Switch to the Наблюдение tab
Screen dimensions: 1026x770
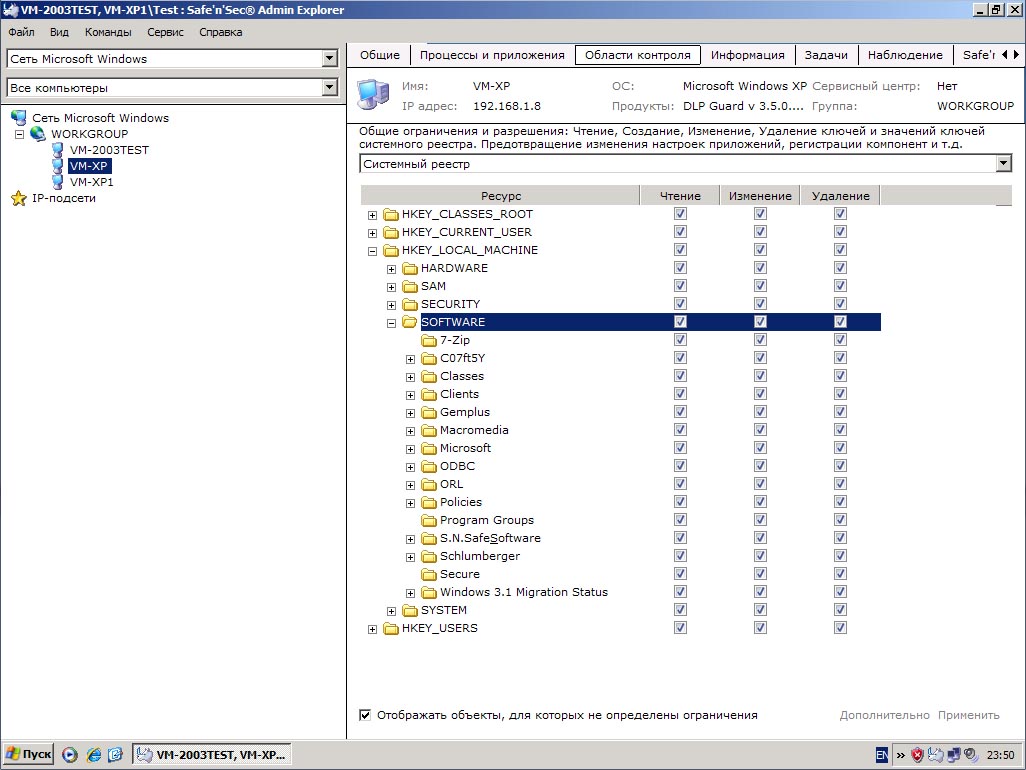pyautogui.click(x=905, y=55)
